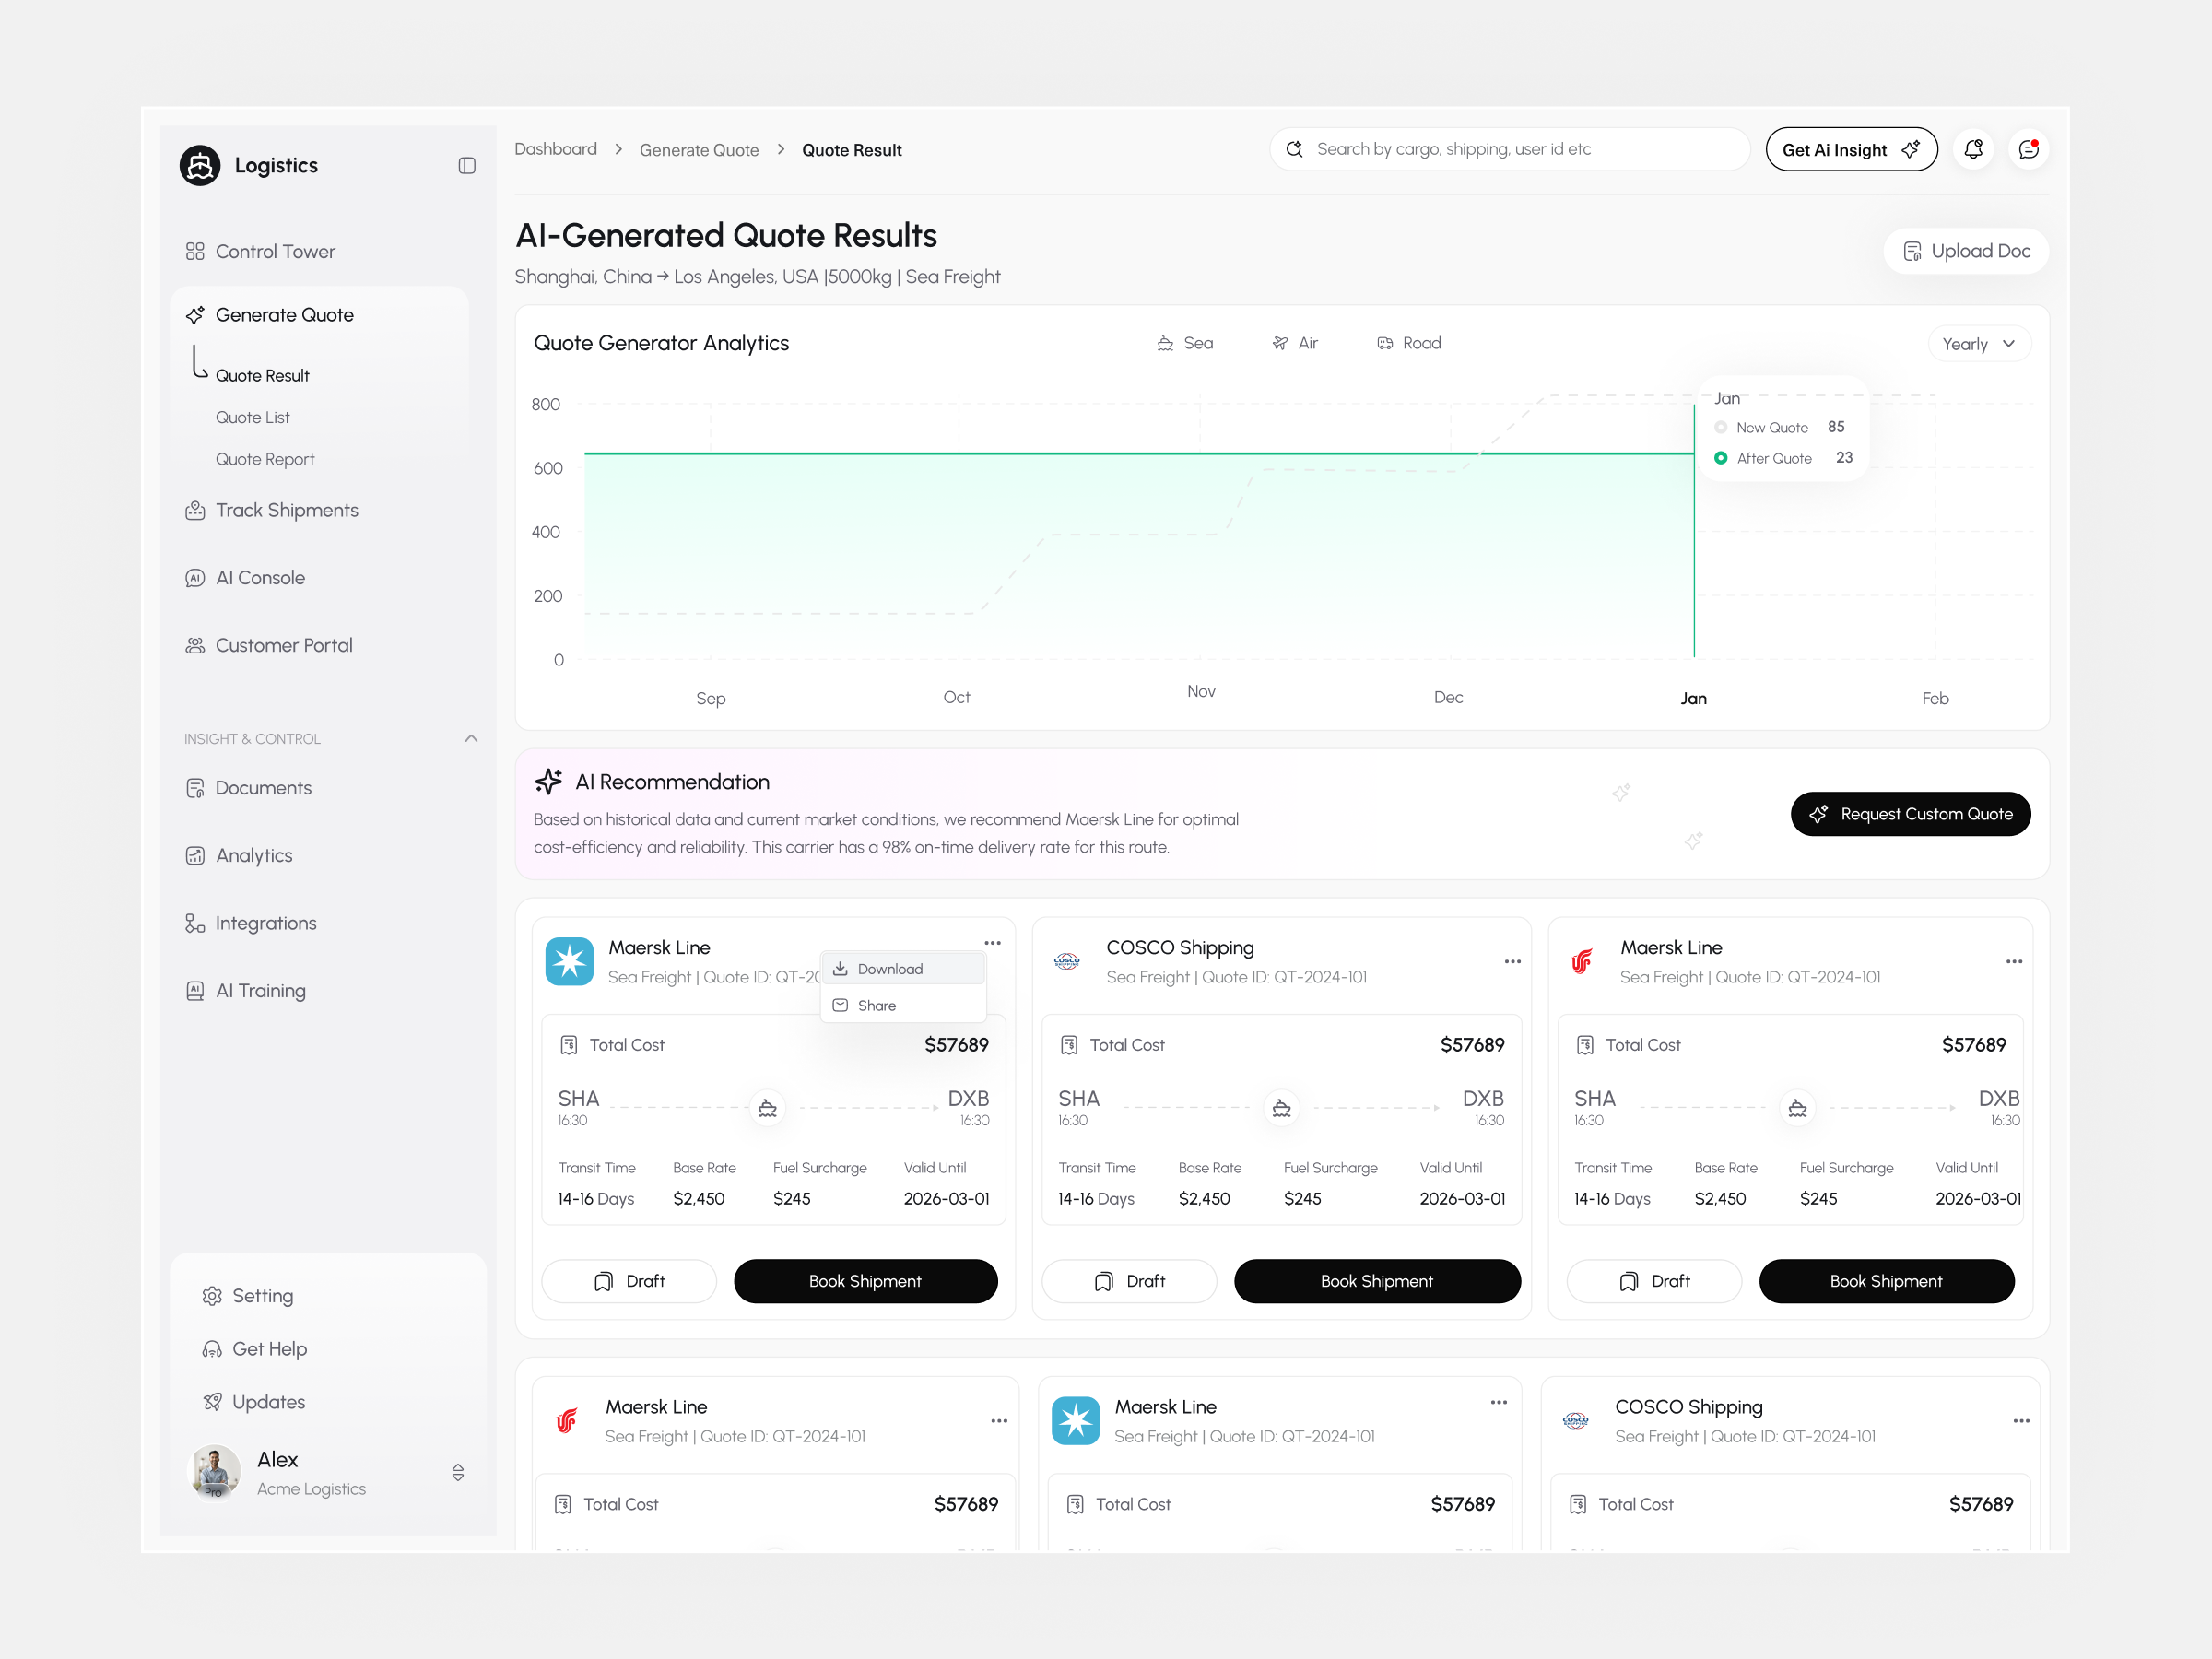The height and width of the screenshot is (1659, 2212).
Task: Click the chat/feedback icon top right
Action: tap(2030, 149)
